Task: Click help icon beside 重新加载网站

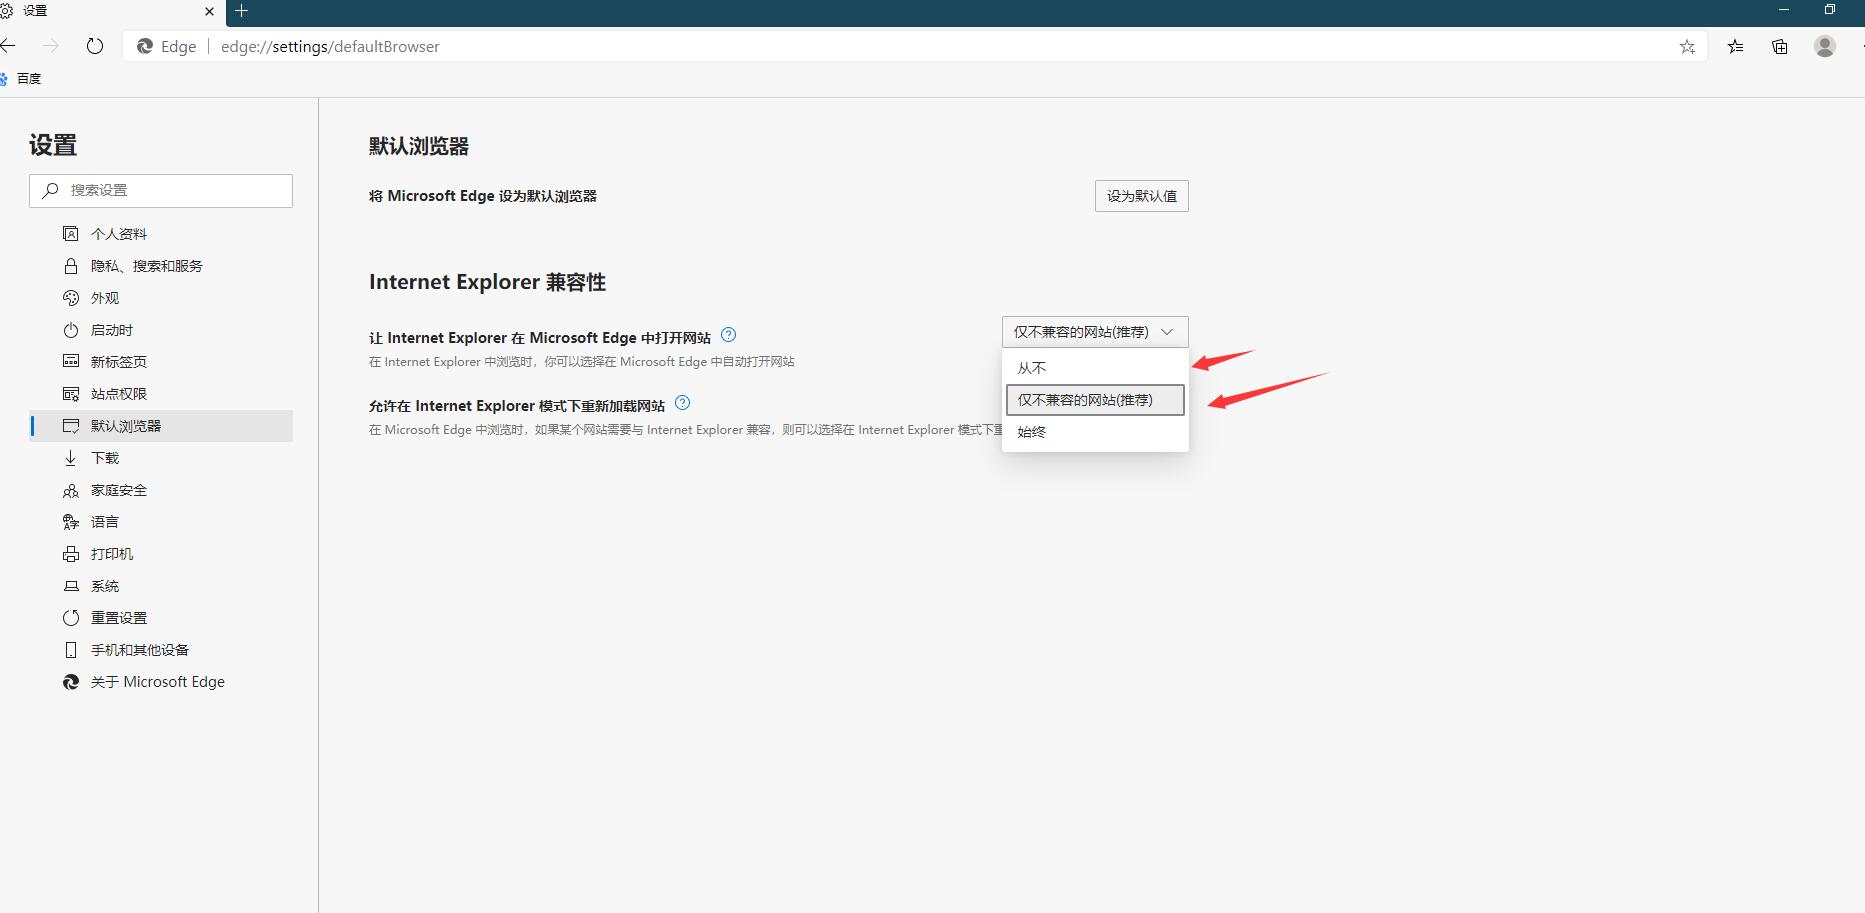Action: [683, 403]
